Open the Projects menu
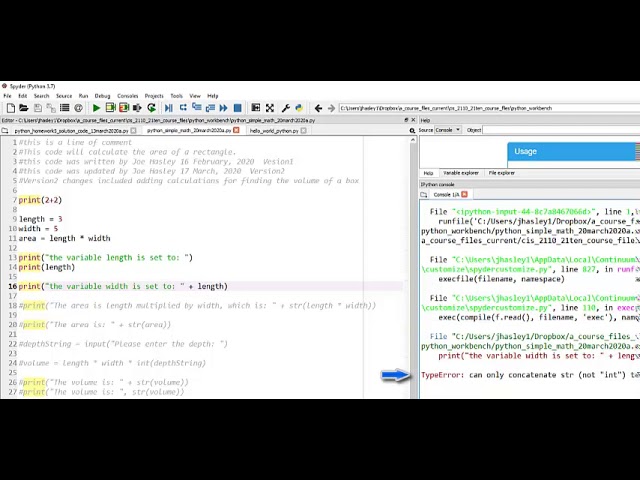 click(154, 96)
